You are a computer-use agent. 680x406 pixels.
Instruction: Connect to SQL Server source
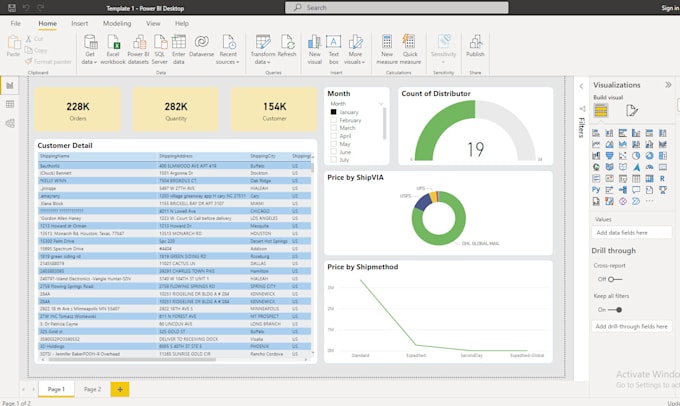click(160, 49)
